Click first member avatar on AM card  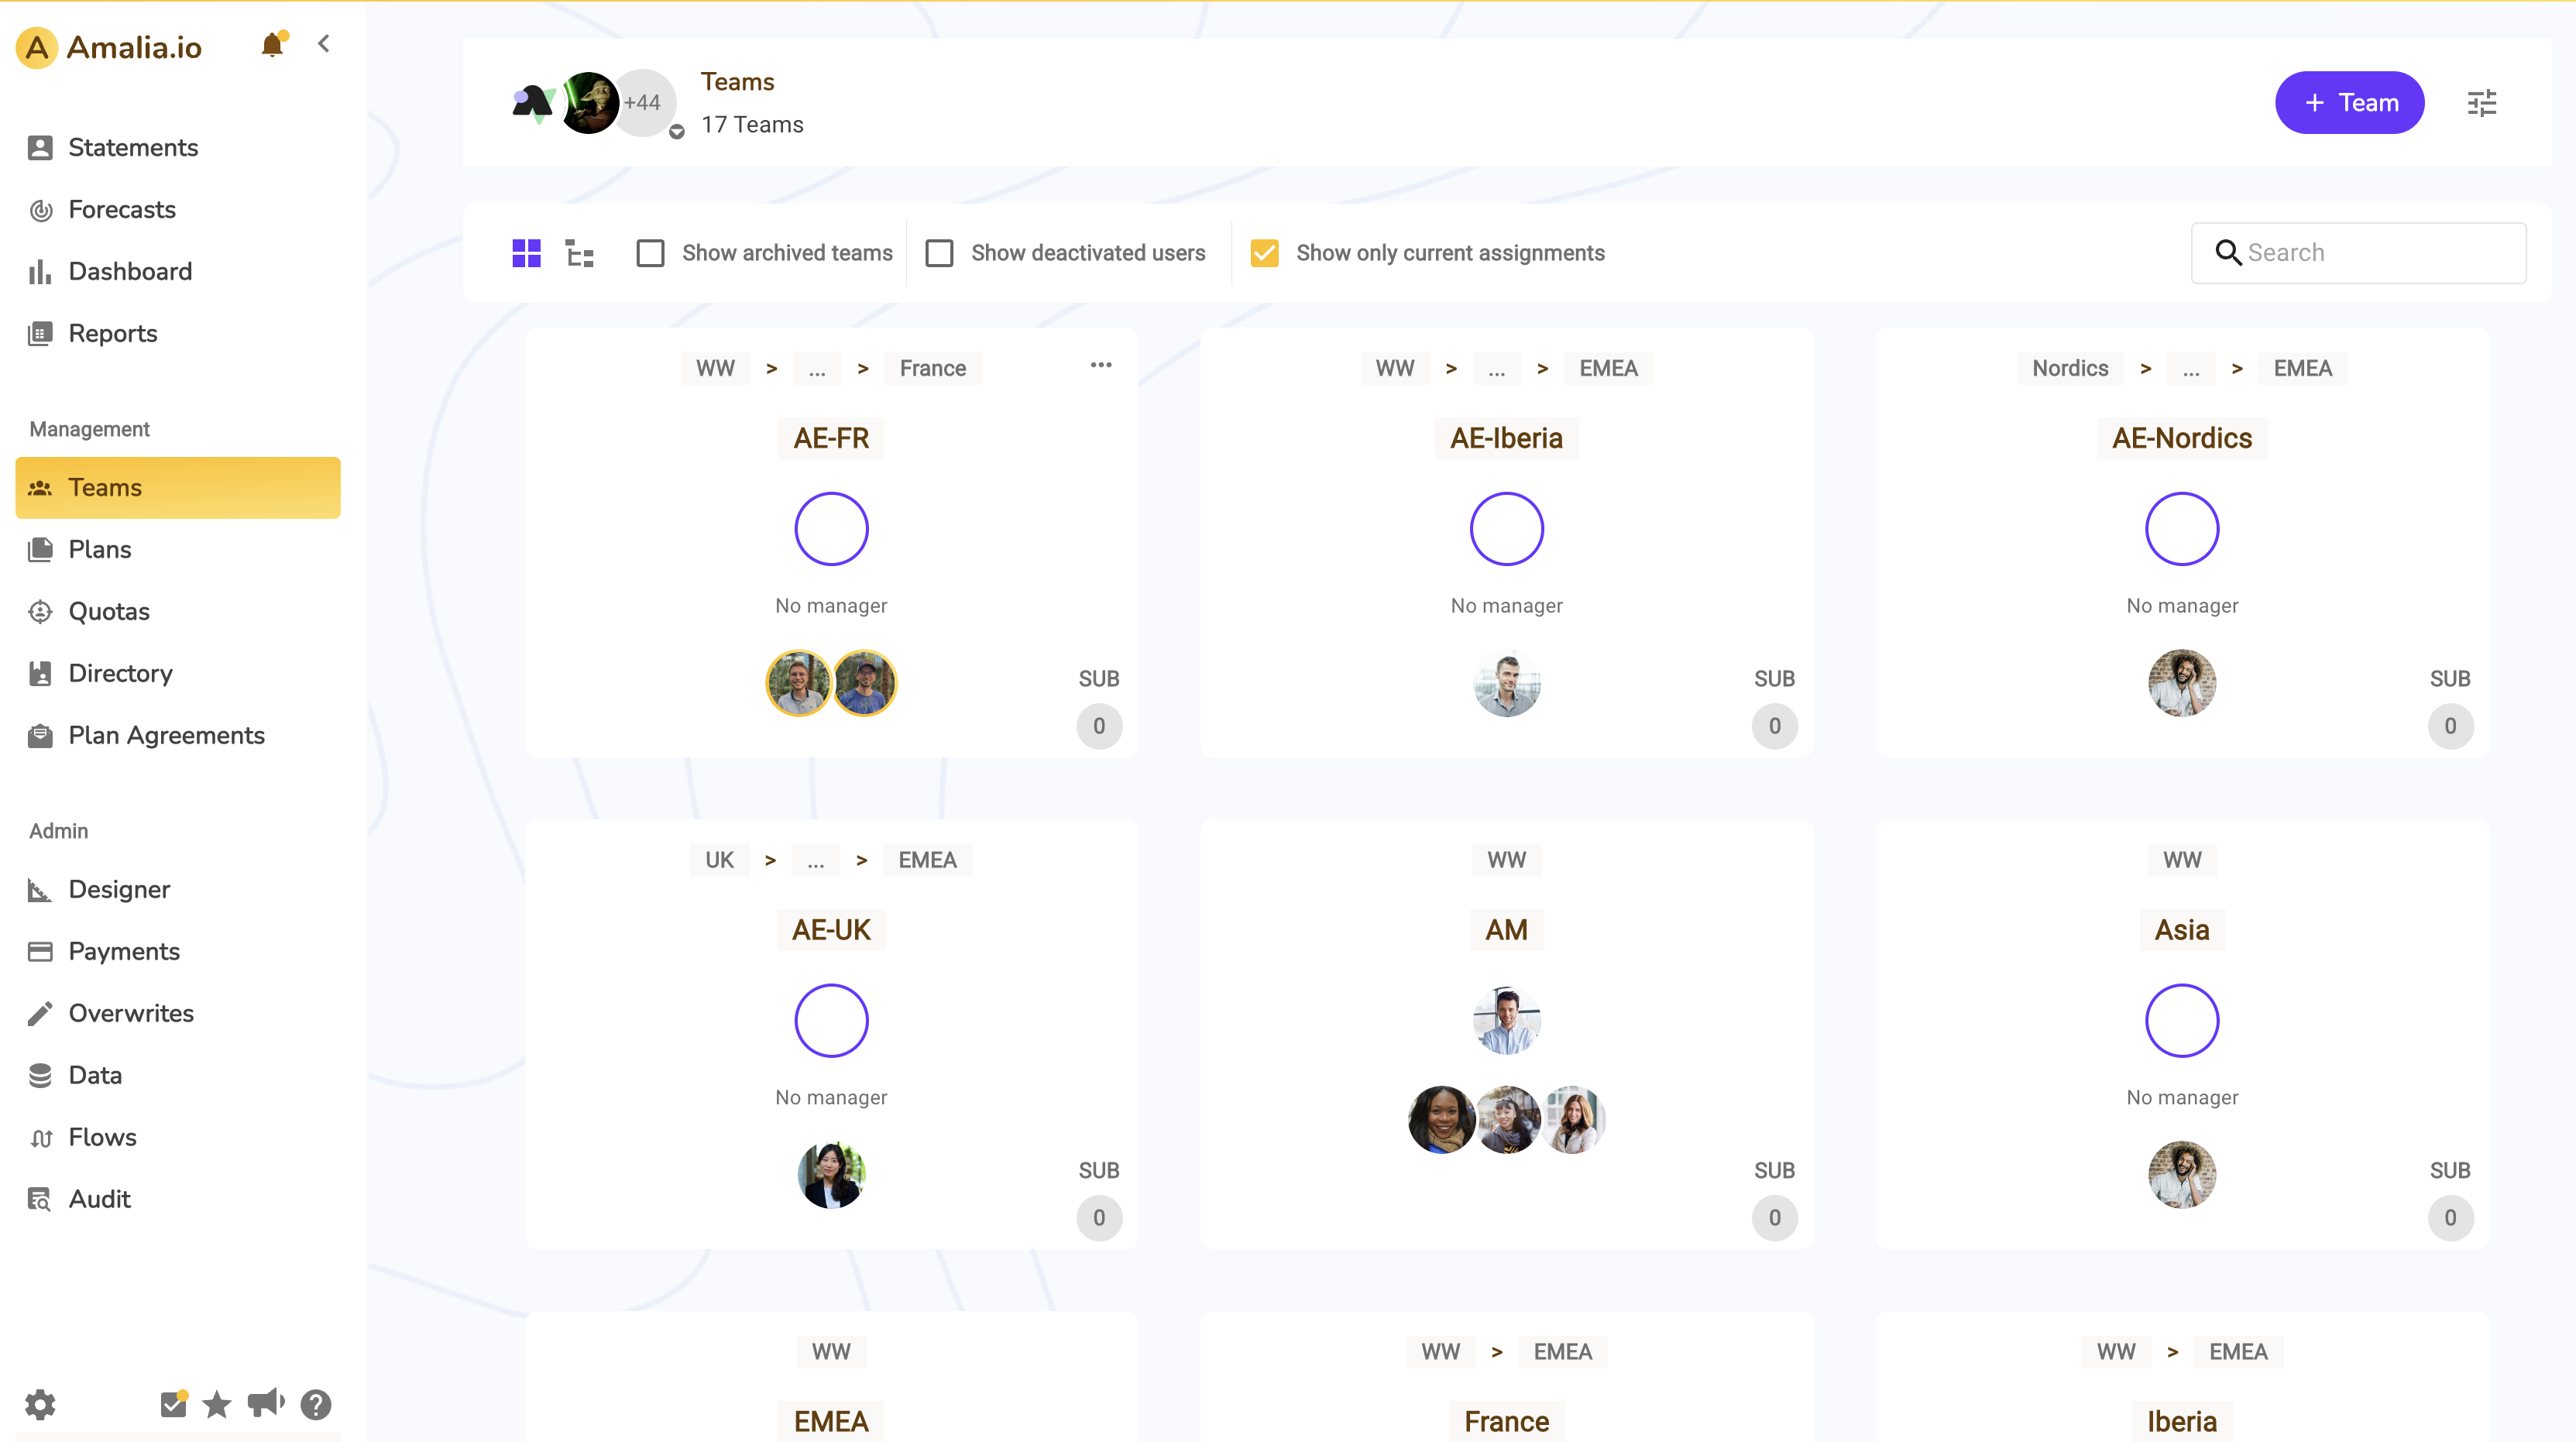click(1441, 1120)
